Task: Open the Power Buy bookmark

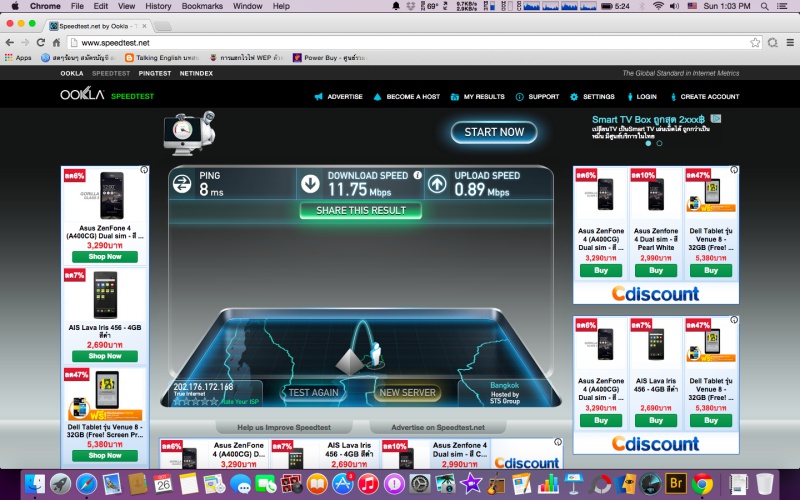Action: (x=330, y=58)
